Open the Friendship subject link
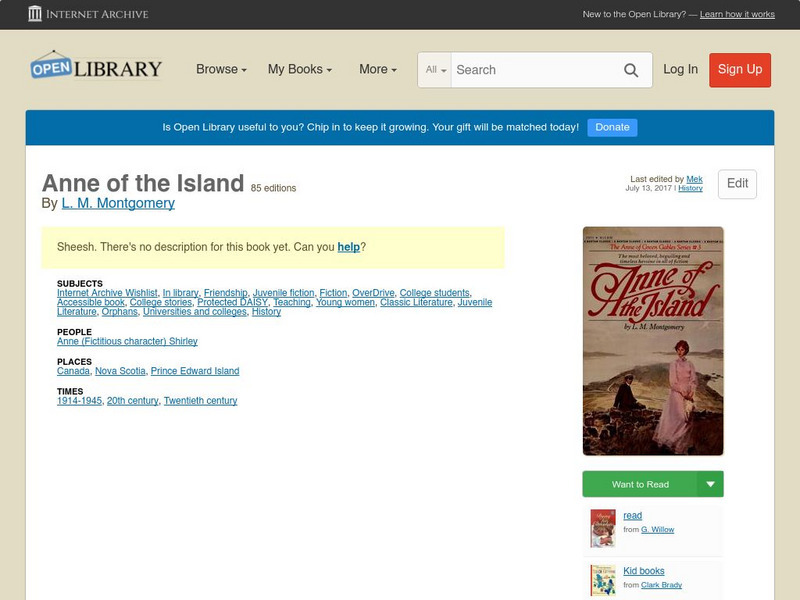This screenshot has width=800, height=600. pos(226,293)
